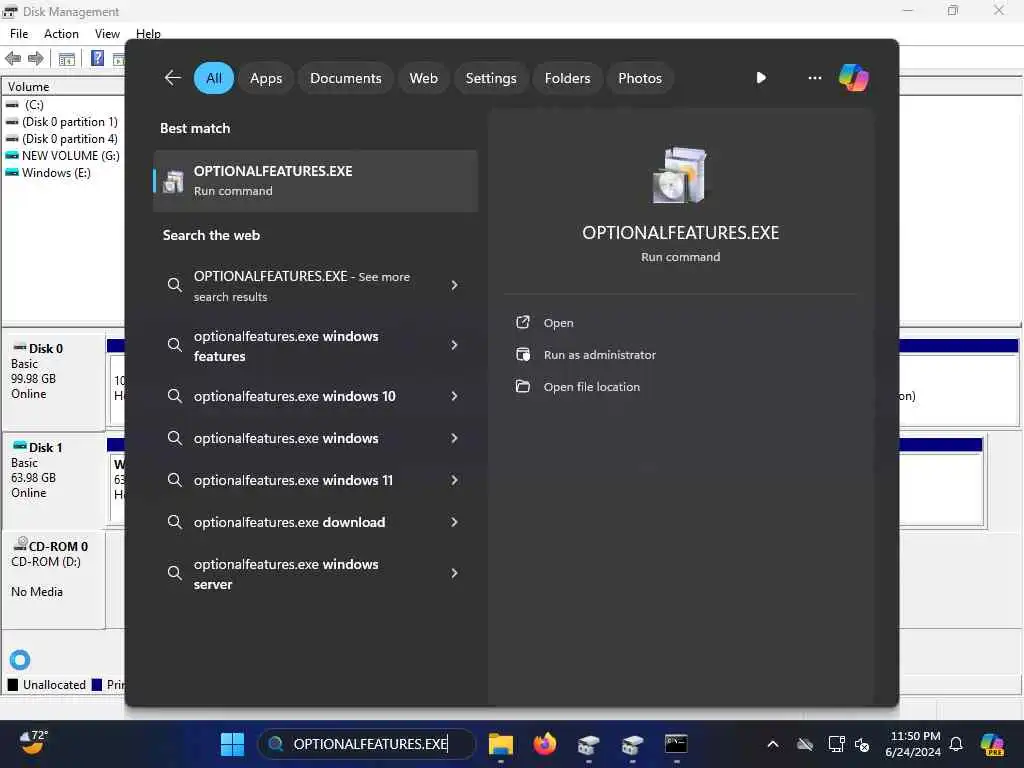Click the network display tray icon
Viewport: 1024px width, 768px height.
pos(836,744)
